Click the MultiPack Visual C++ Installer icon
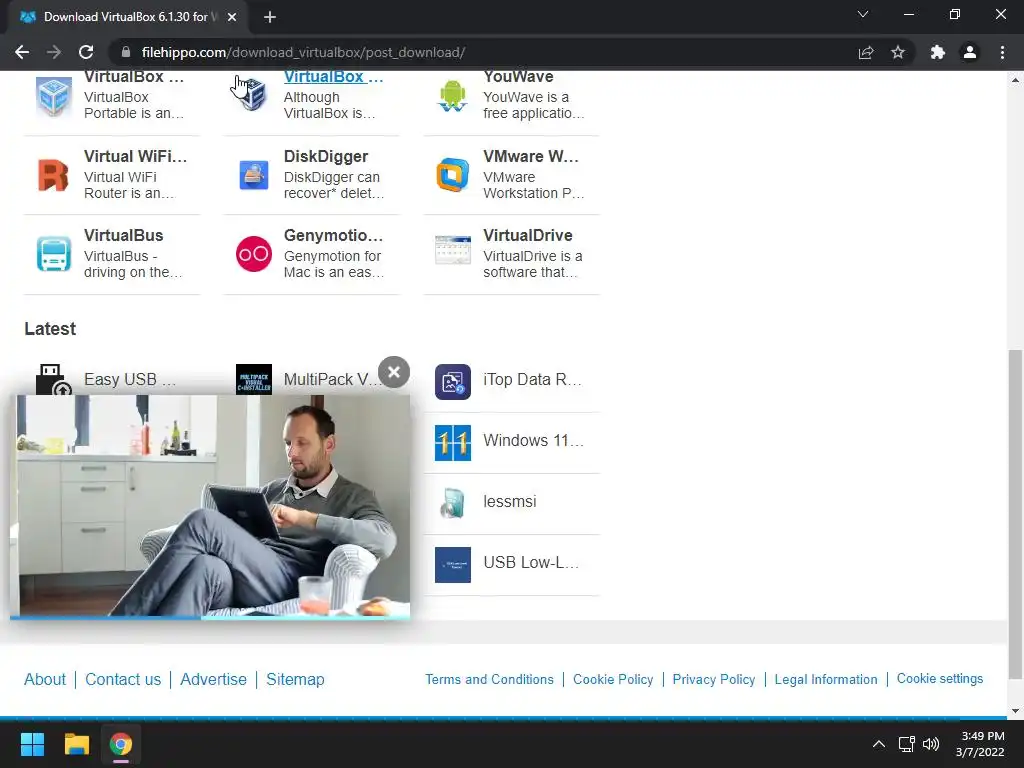The height and width of the screenshot is (768, 1024). point(253,379)
